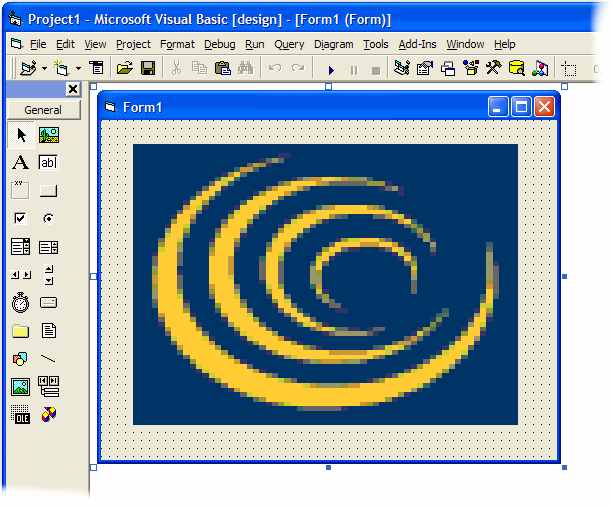Open the Properties Window

[x=425, y=68]
